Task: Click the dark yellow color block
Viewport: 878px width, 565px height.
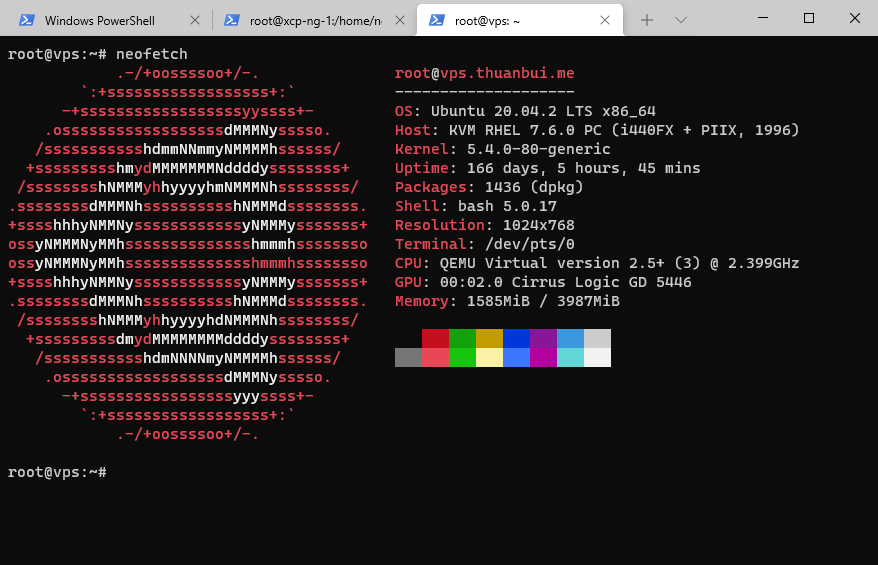Action: click(489, 339)
